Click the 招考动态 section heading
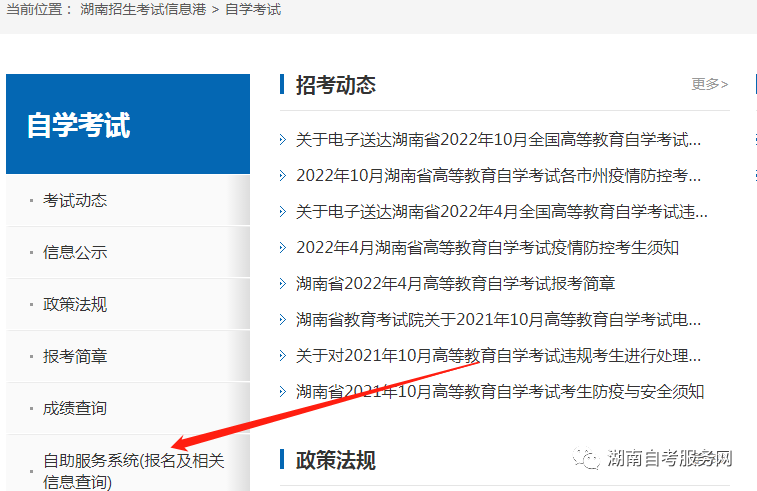757x491 pixels. click(x=336, y=85)
